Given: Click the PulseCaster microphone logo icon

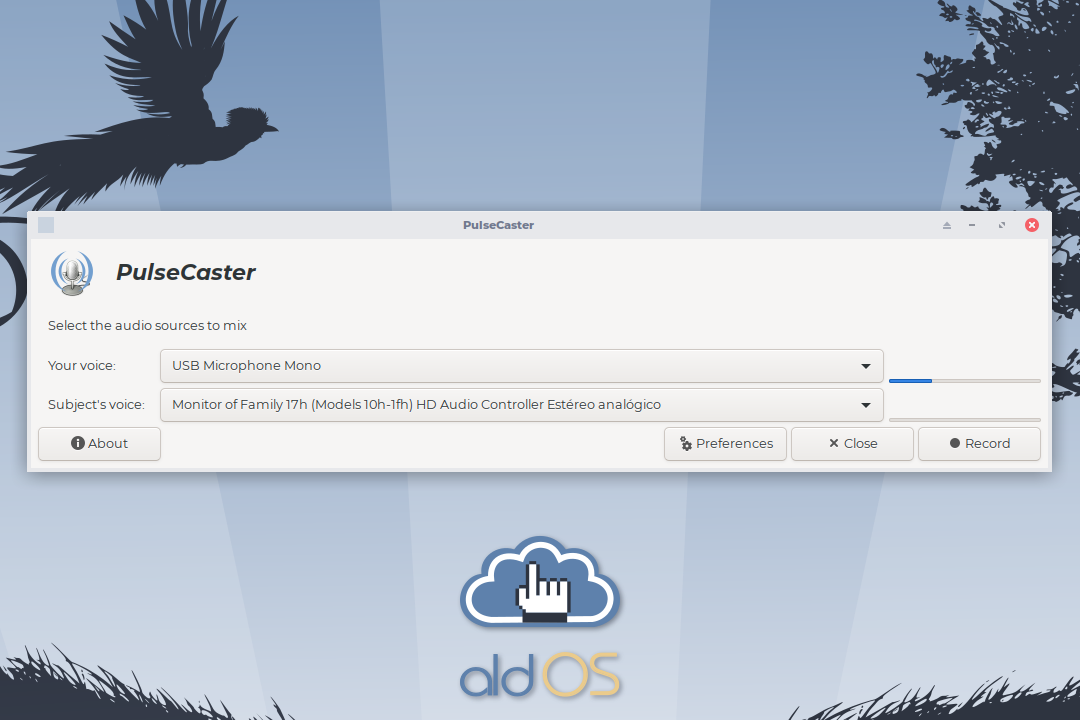Looking at the screenshot, I should tap(71, 273).
